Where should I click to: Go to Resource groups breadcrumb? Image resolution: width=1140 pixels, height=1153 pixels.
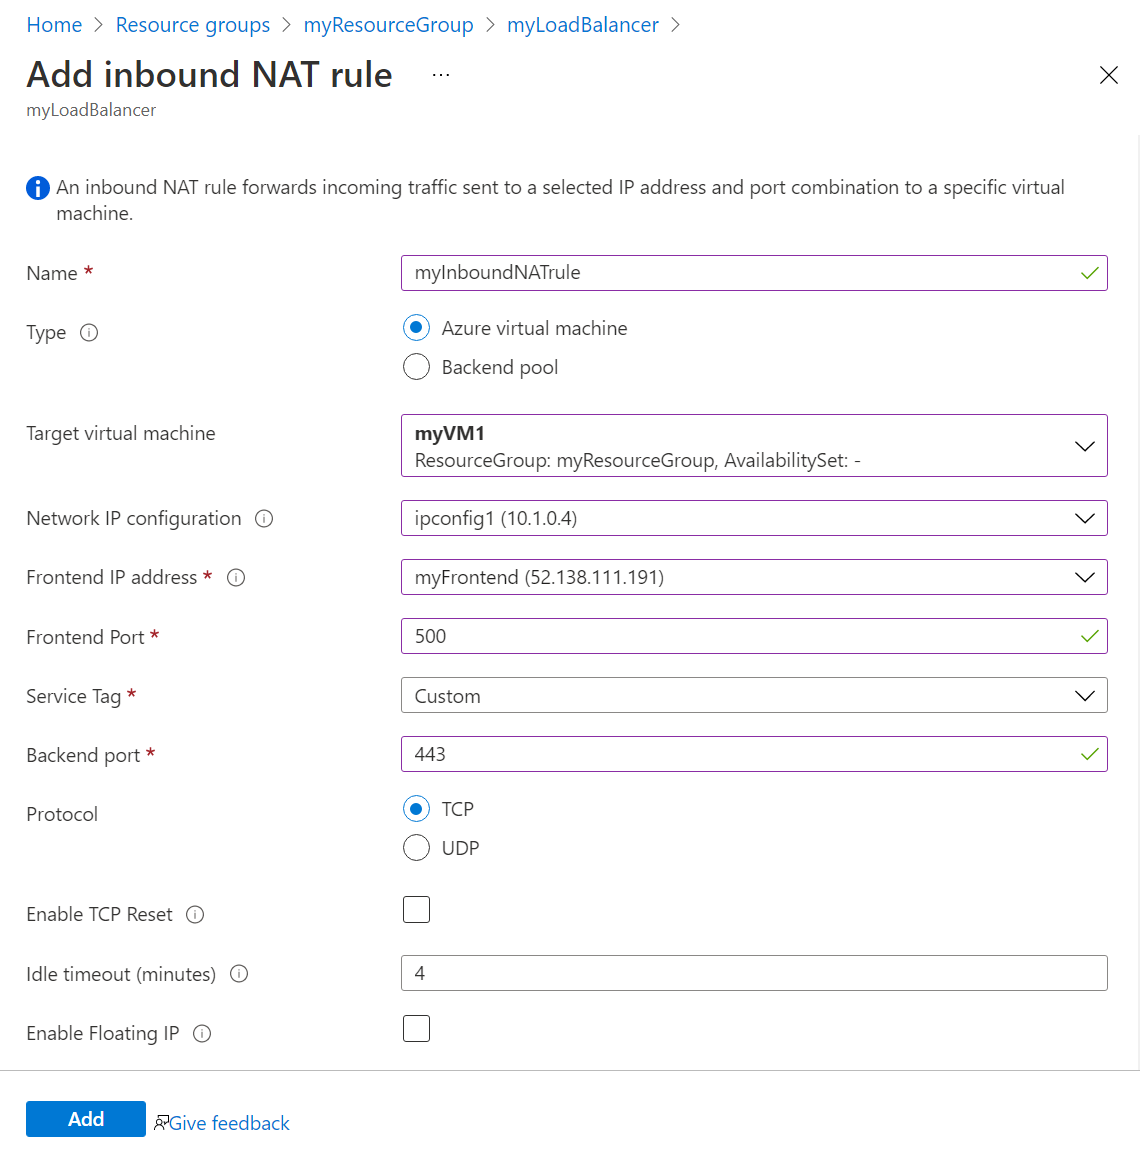(x=193, y=25)
